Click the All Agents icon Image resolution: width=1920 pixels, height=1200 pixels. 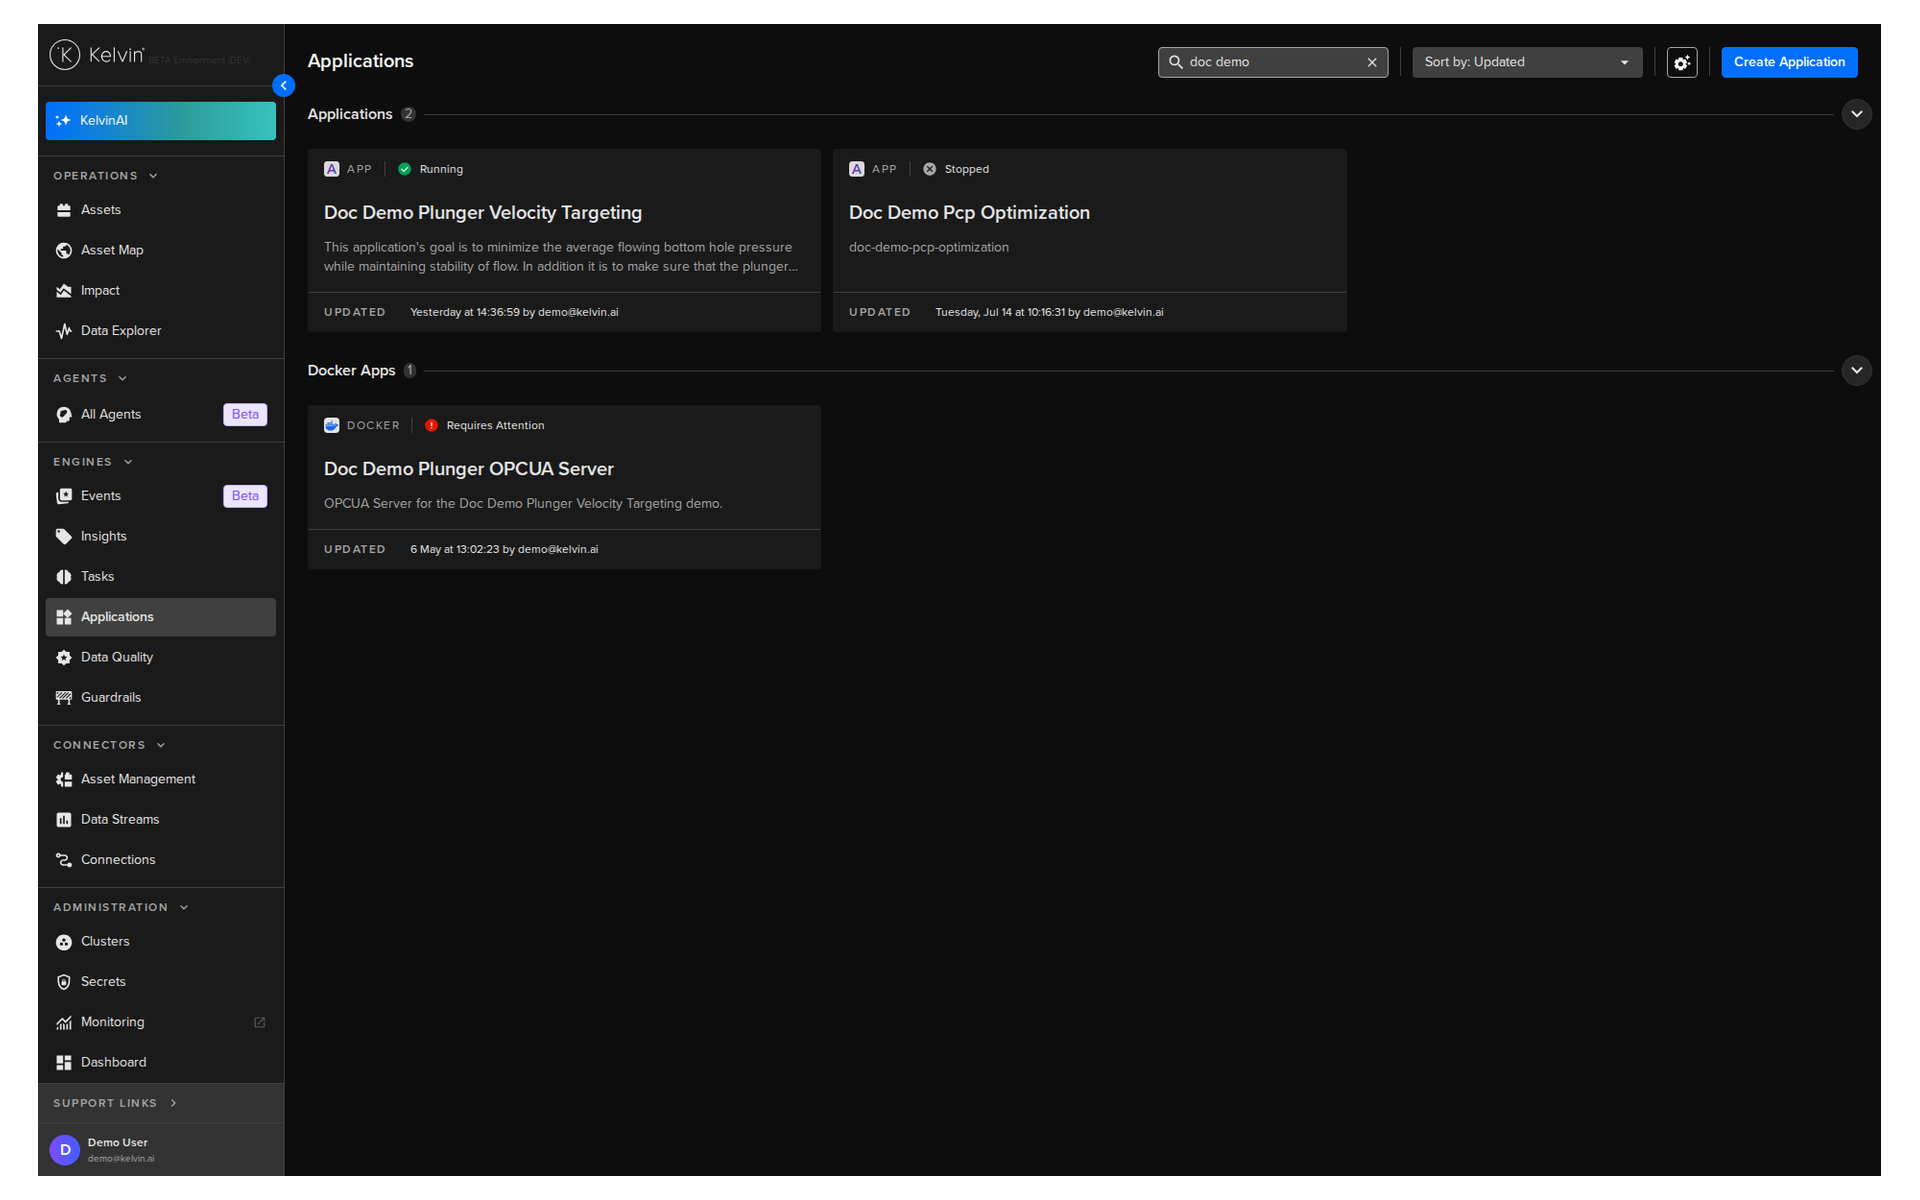pyautogui.click(x=64, y=415)
